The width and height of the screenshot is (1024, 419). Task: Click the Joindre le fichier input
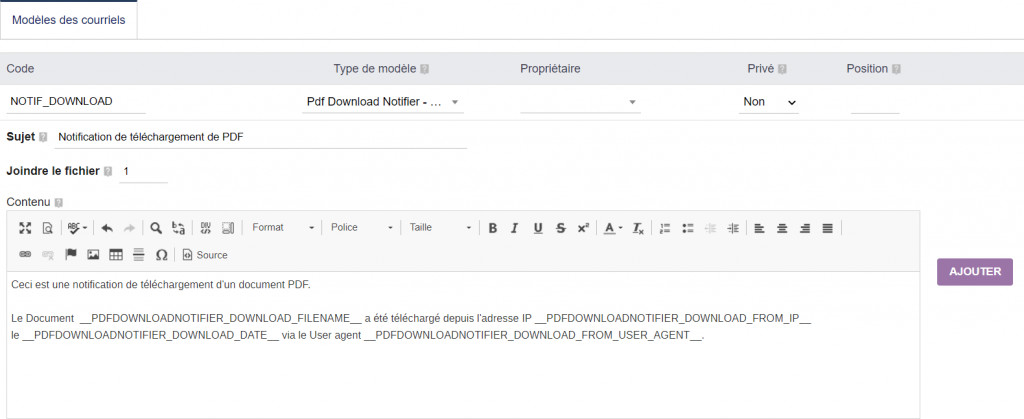pos(144,172)
